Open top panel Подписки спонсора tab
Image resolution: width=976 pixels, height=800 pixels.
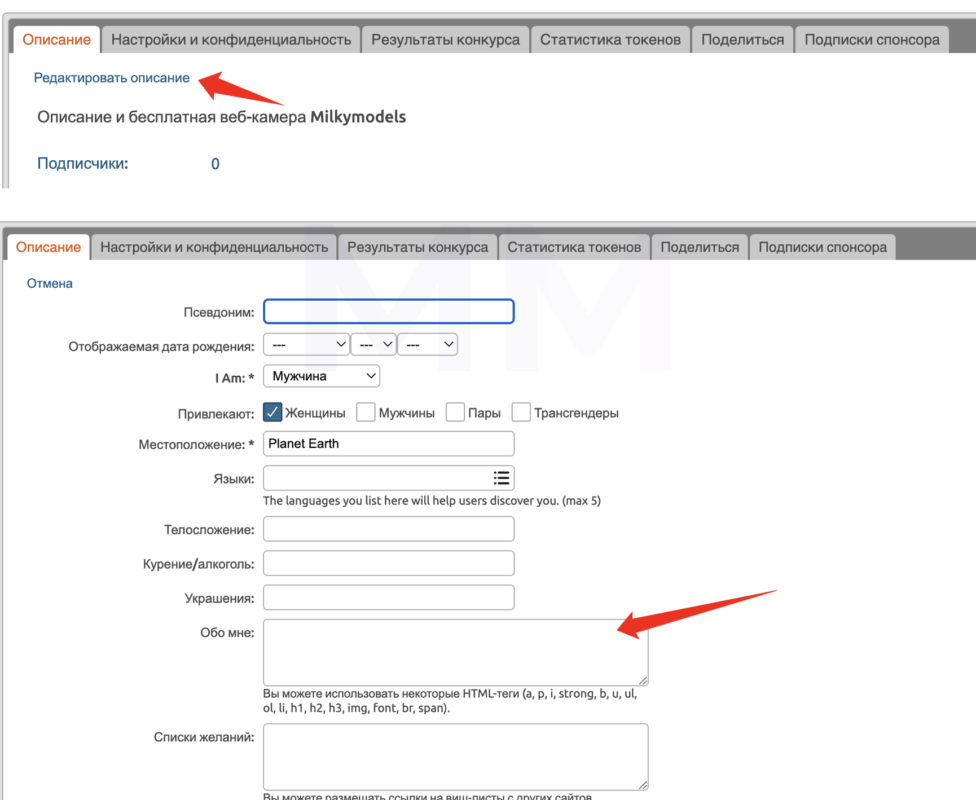tap(872, 40)
